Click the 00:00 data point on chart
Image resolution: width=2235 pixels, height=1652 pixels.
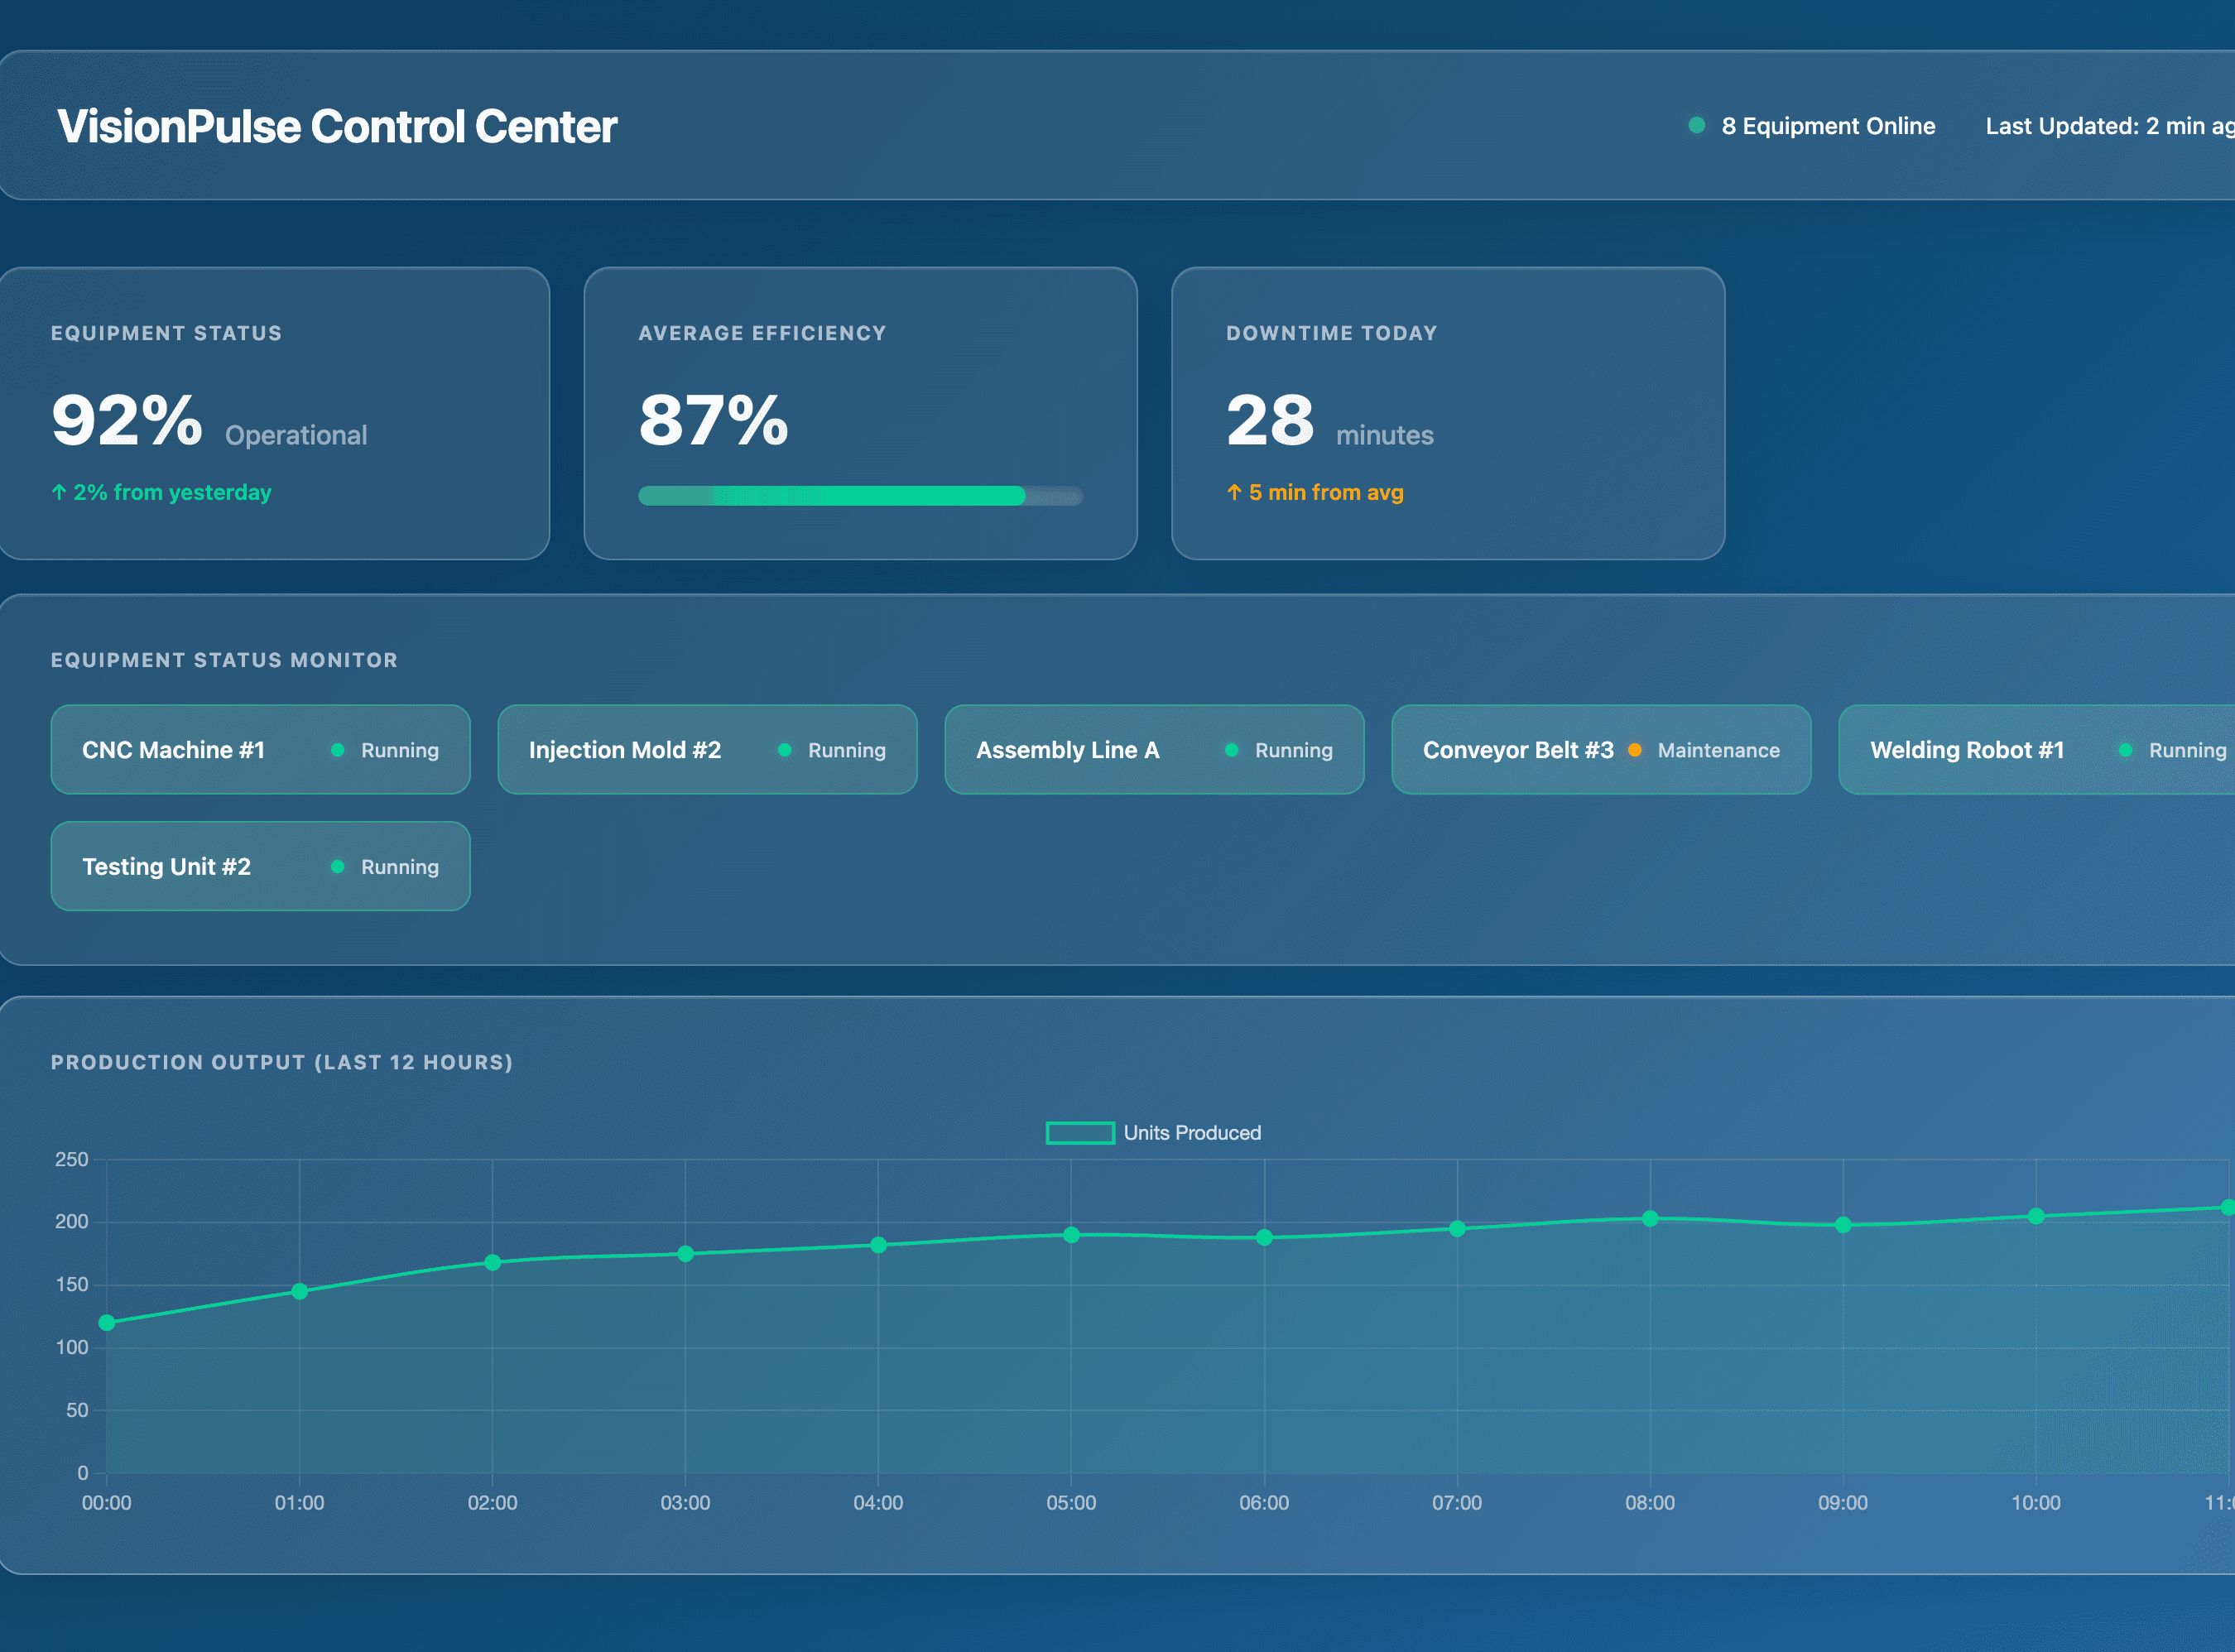107,1323
